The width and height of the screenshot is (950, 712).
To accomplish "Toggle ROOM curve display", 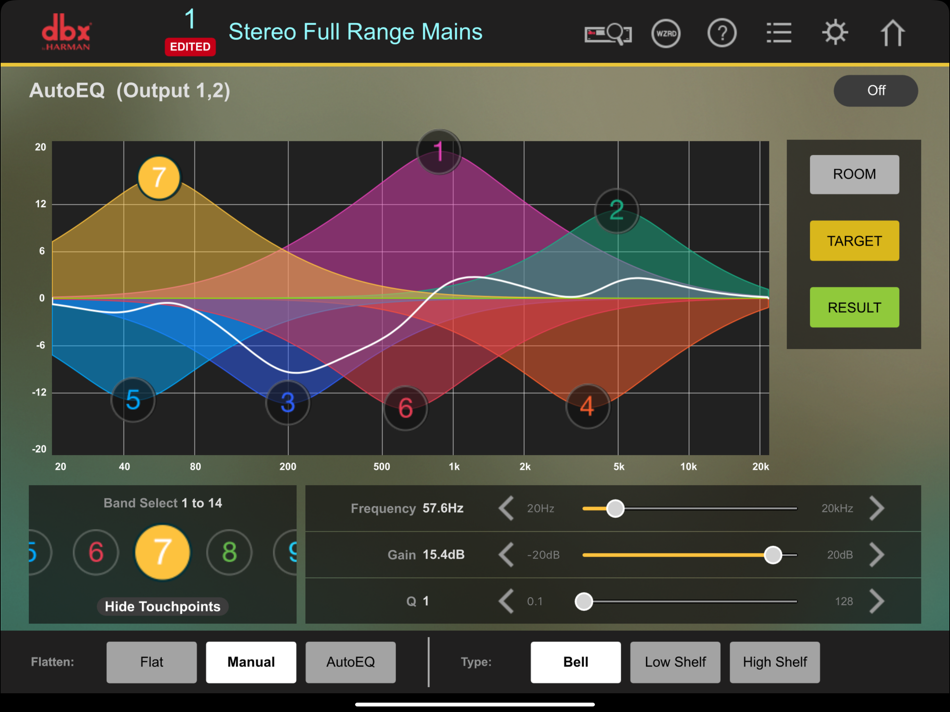I will [854, 175].
